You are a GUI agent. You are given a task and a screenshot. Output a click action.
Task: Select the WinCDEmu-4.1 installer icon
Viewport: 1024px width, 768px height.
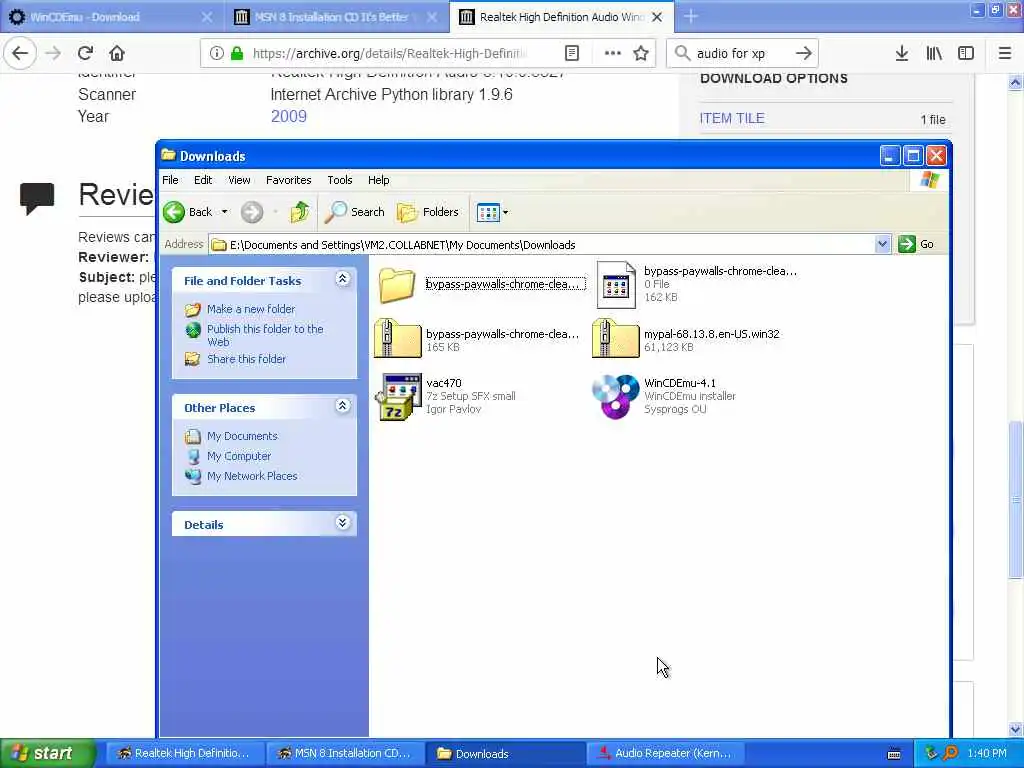(615, 396)
